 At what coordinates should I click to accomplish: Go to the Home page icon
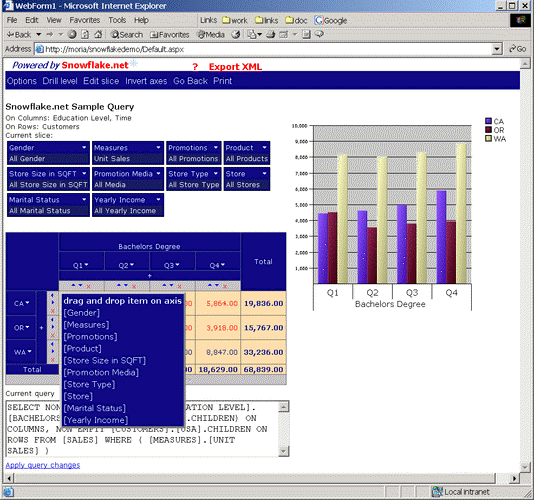pos(98,34)
